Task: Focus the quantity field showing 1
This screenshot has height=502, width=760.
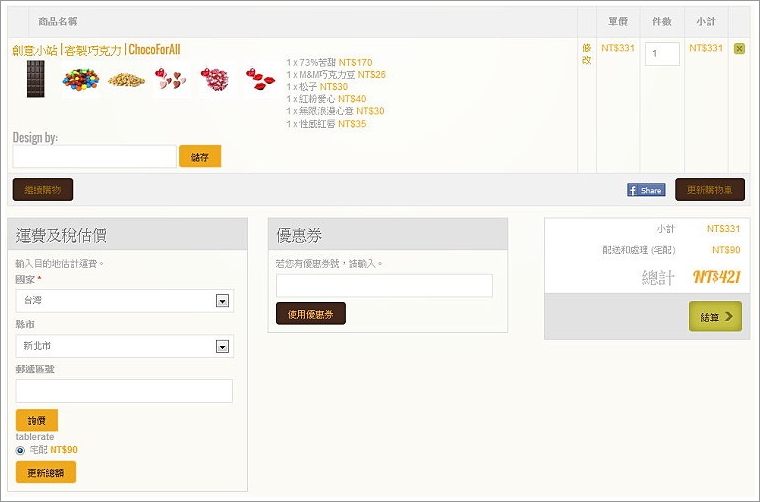Action: tap(662, 54)
